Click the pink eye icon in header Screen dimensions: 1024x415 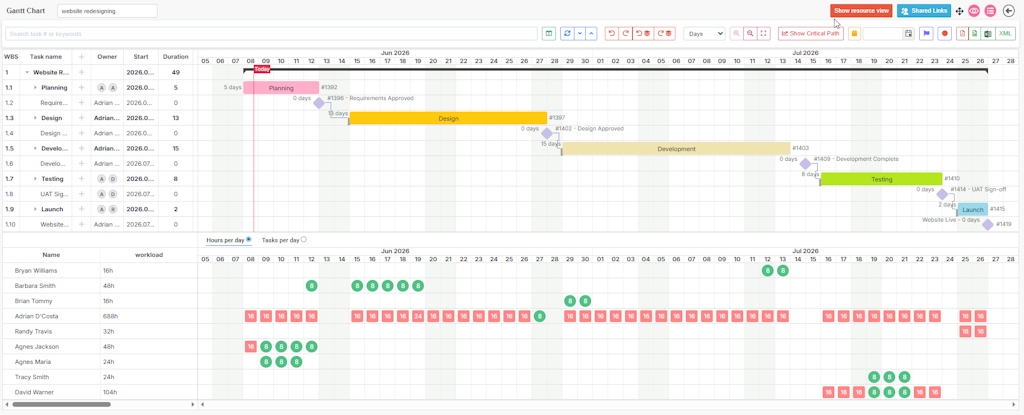point(974,10)
